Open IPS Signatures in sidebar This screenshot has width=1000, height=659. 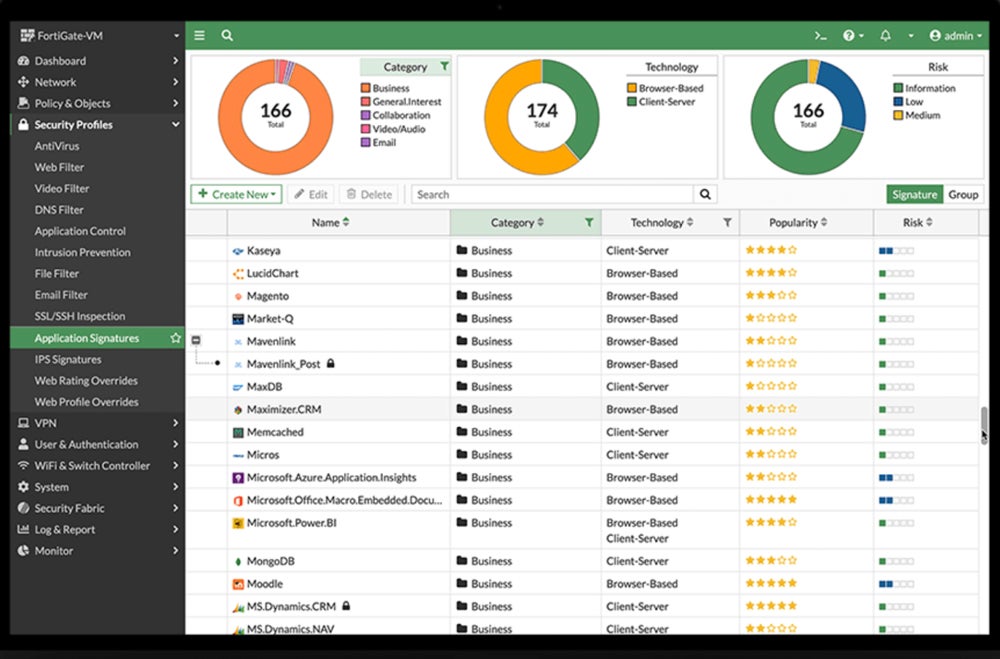68,360
